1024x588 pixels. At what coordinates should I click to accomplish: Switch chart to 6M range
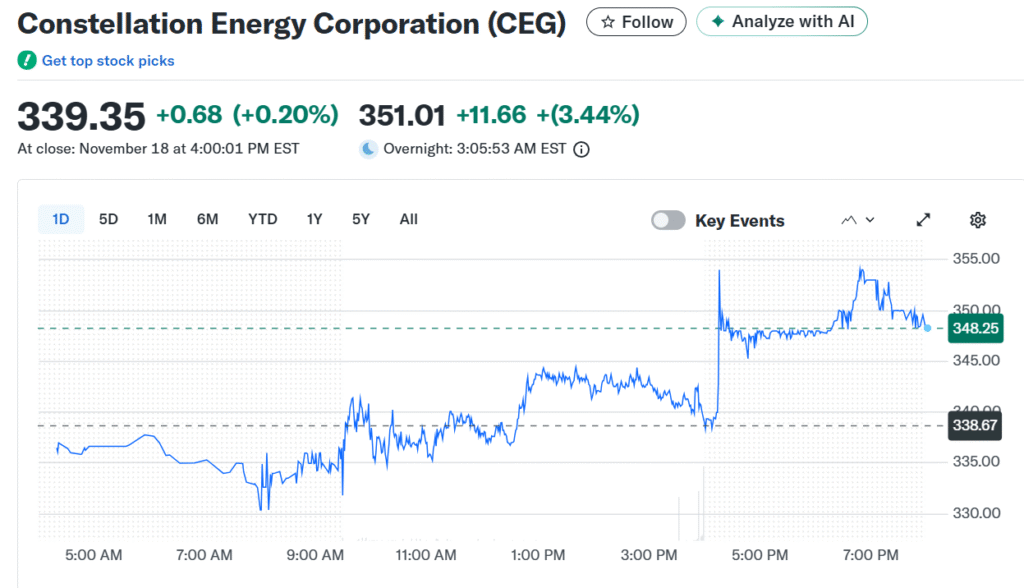[x=207, y=219]
